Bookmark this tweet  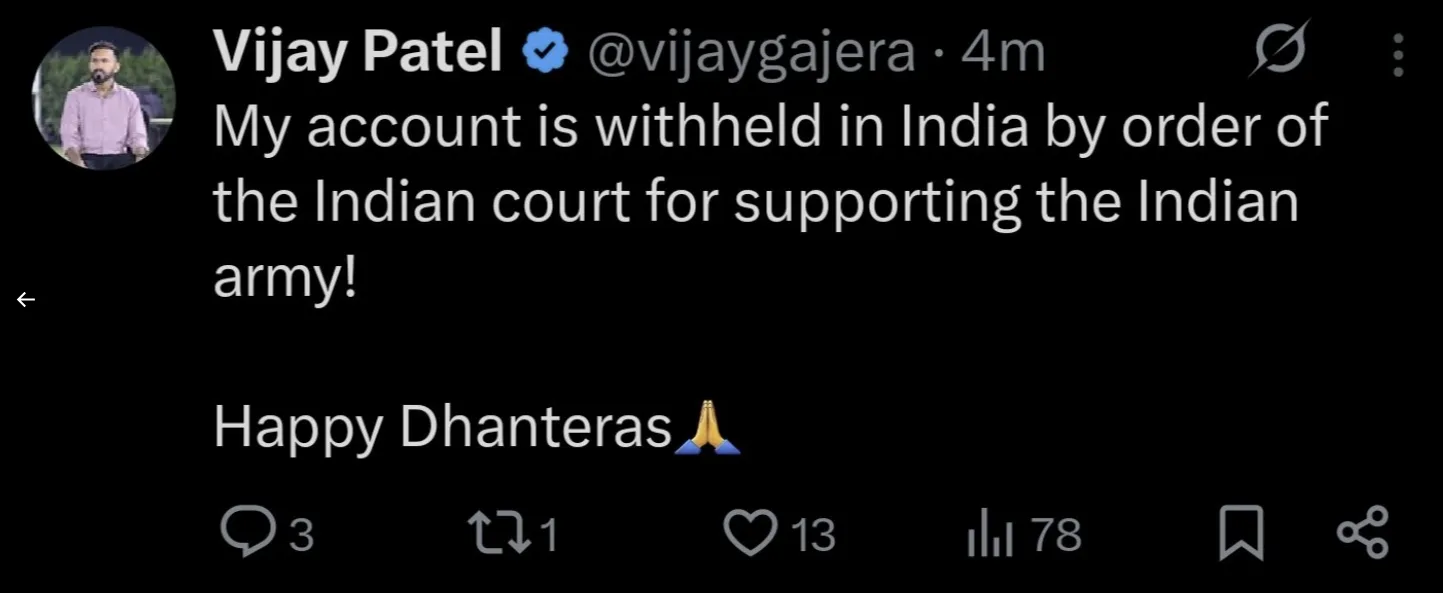pyautogui.click(x=1241, y=535)
